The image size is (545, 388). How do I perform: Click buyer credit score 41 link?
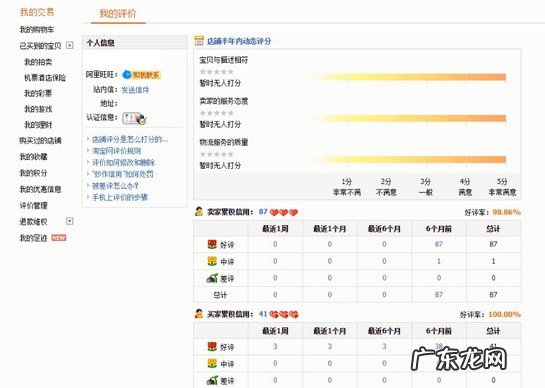point(263,314)
